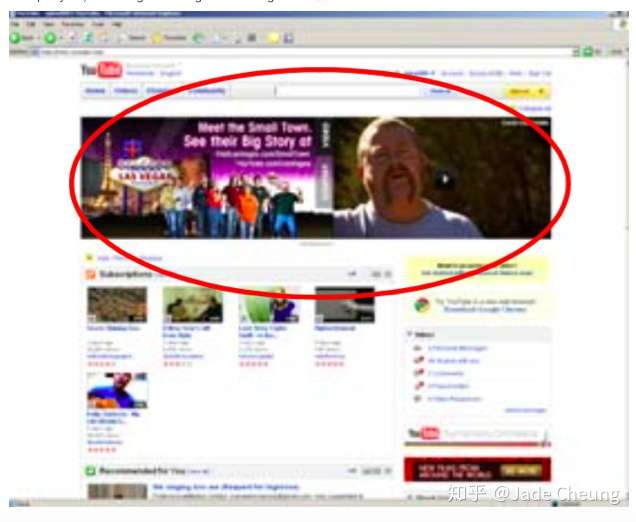Viewport: 636px width, 522px height.
Task: Click the Download Google Chrome link
Action: (x=485, y=309)
